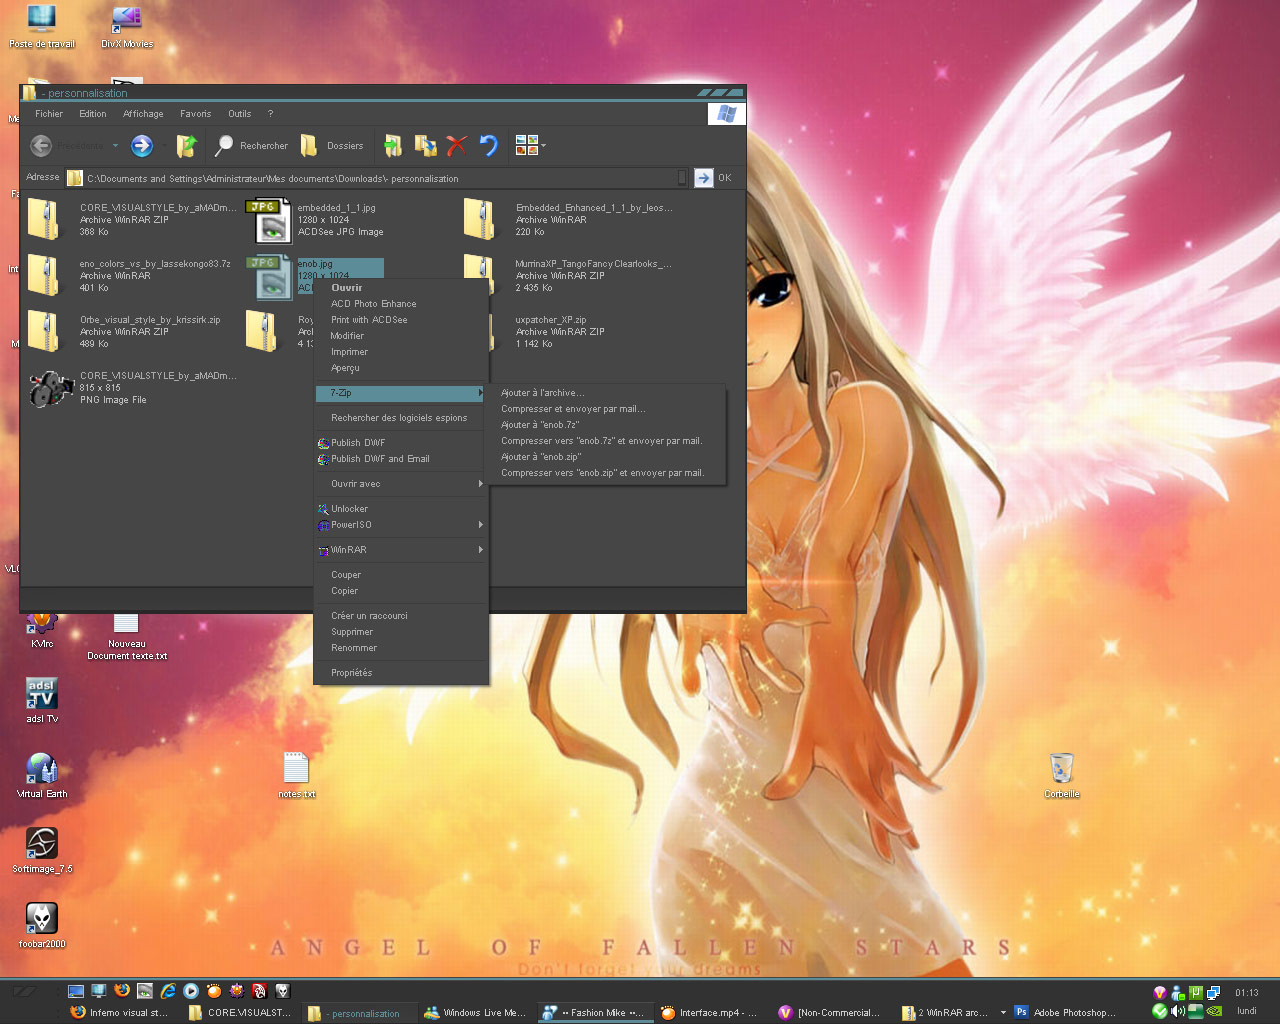This screenshot has height=1024, width=1280.
Task: Click the OK go button beside address
Action: pyautogui.click(x=714, y=178)
